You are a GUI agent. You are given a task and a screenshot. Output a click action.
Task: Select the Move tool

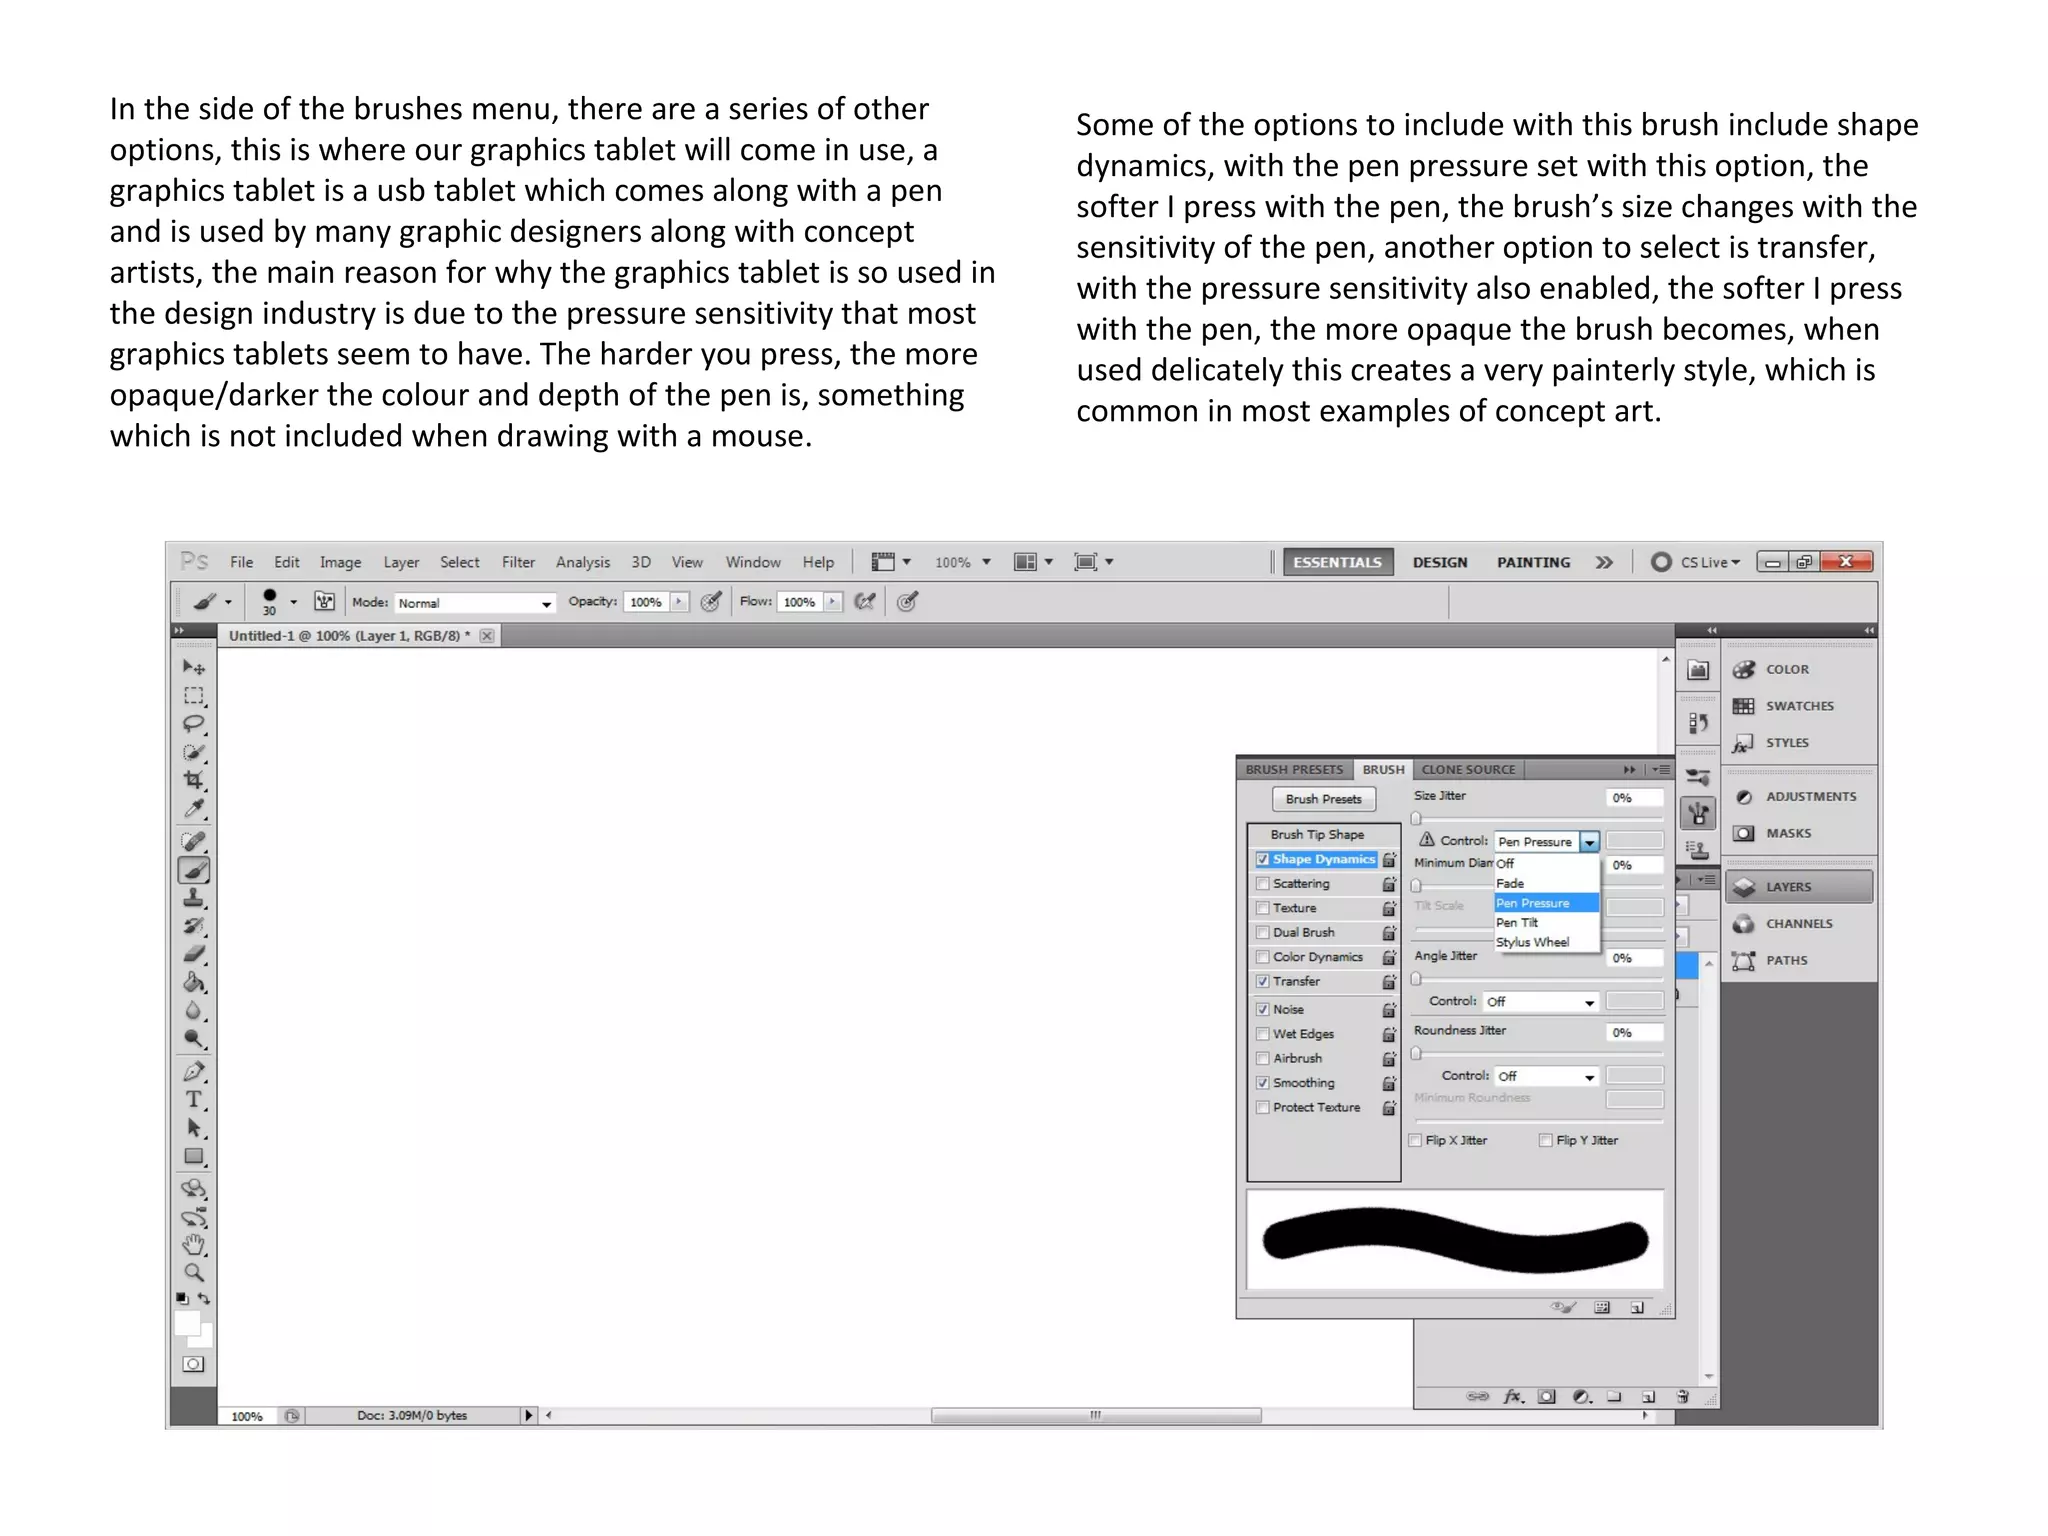(x=194, y=667)
